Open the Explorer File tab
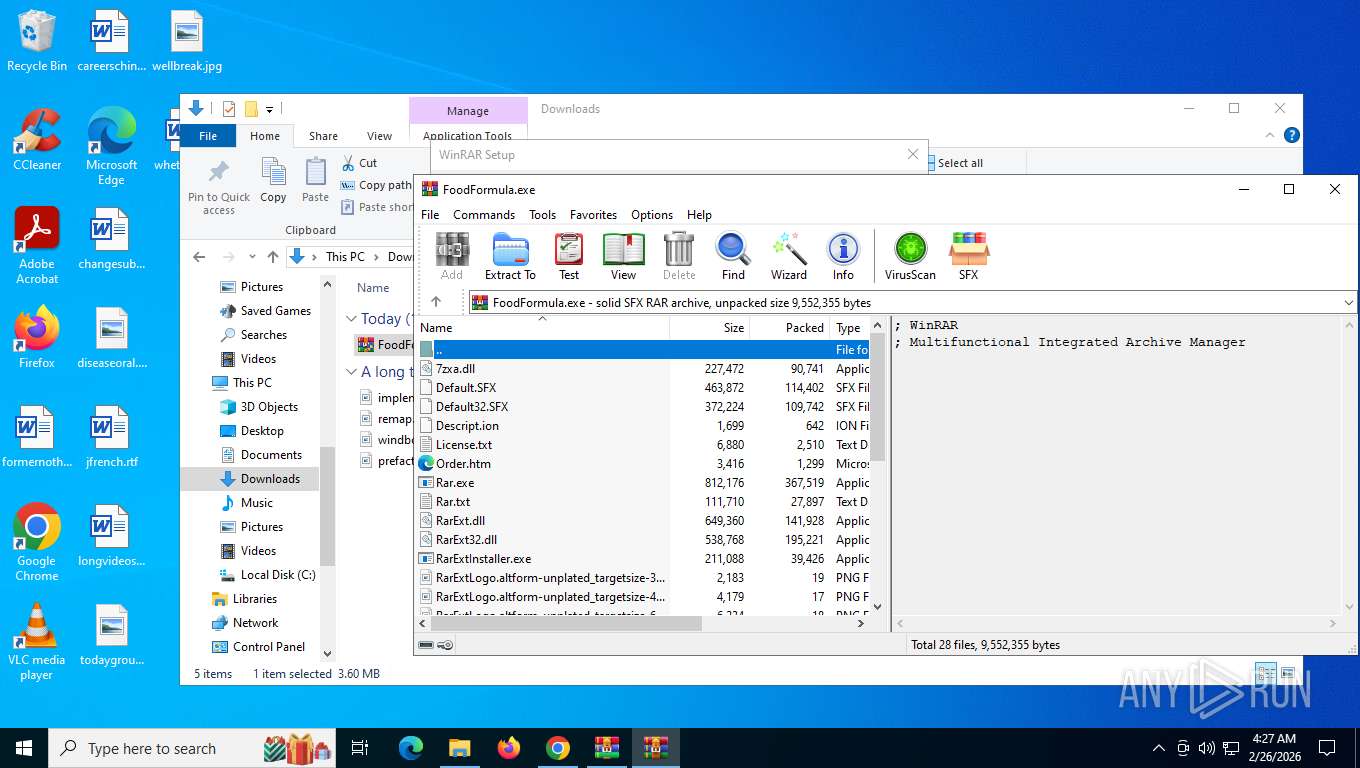Image resolution: width=1360 pixels, height=768 pixels. [208, 136]
